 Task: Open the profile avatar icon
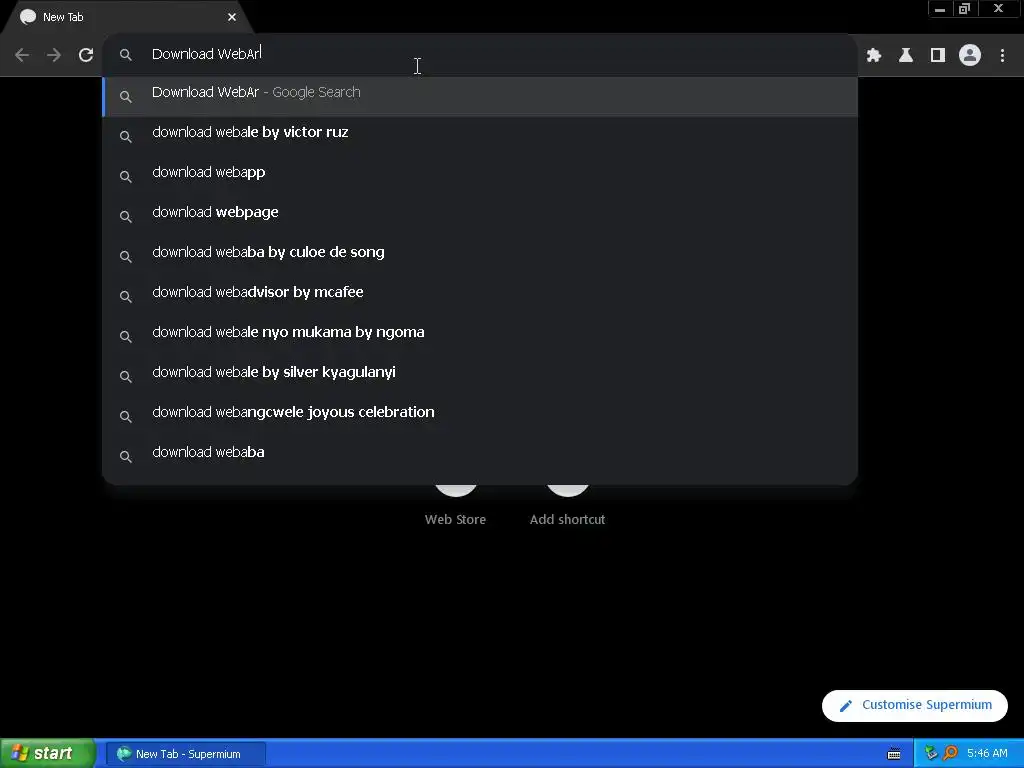[x=970, y=56]
